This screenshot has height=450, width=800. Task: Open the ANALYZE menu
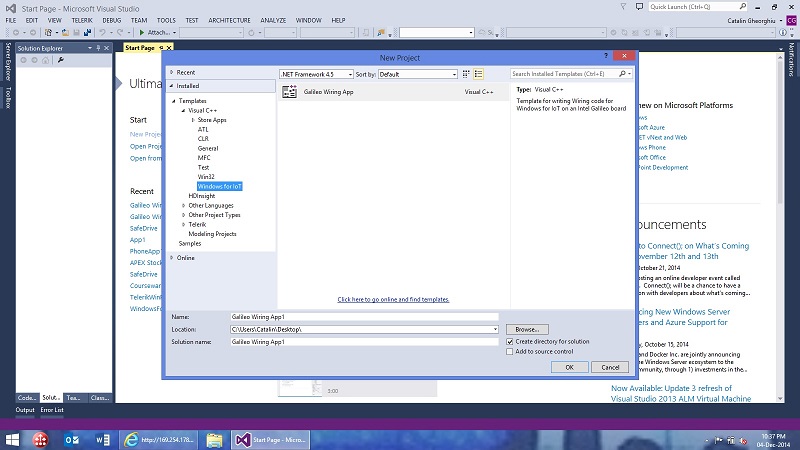pyautogui.click(x=273, y=20)
